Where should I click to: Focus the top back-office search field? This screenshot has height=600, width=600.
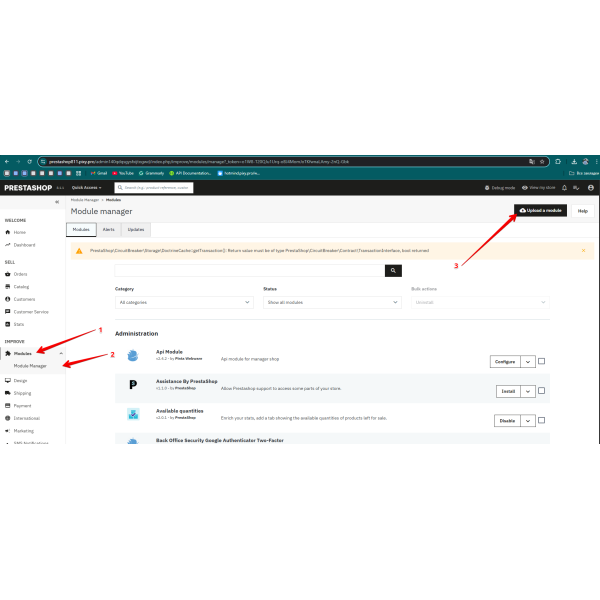point(154,188)
